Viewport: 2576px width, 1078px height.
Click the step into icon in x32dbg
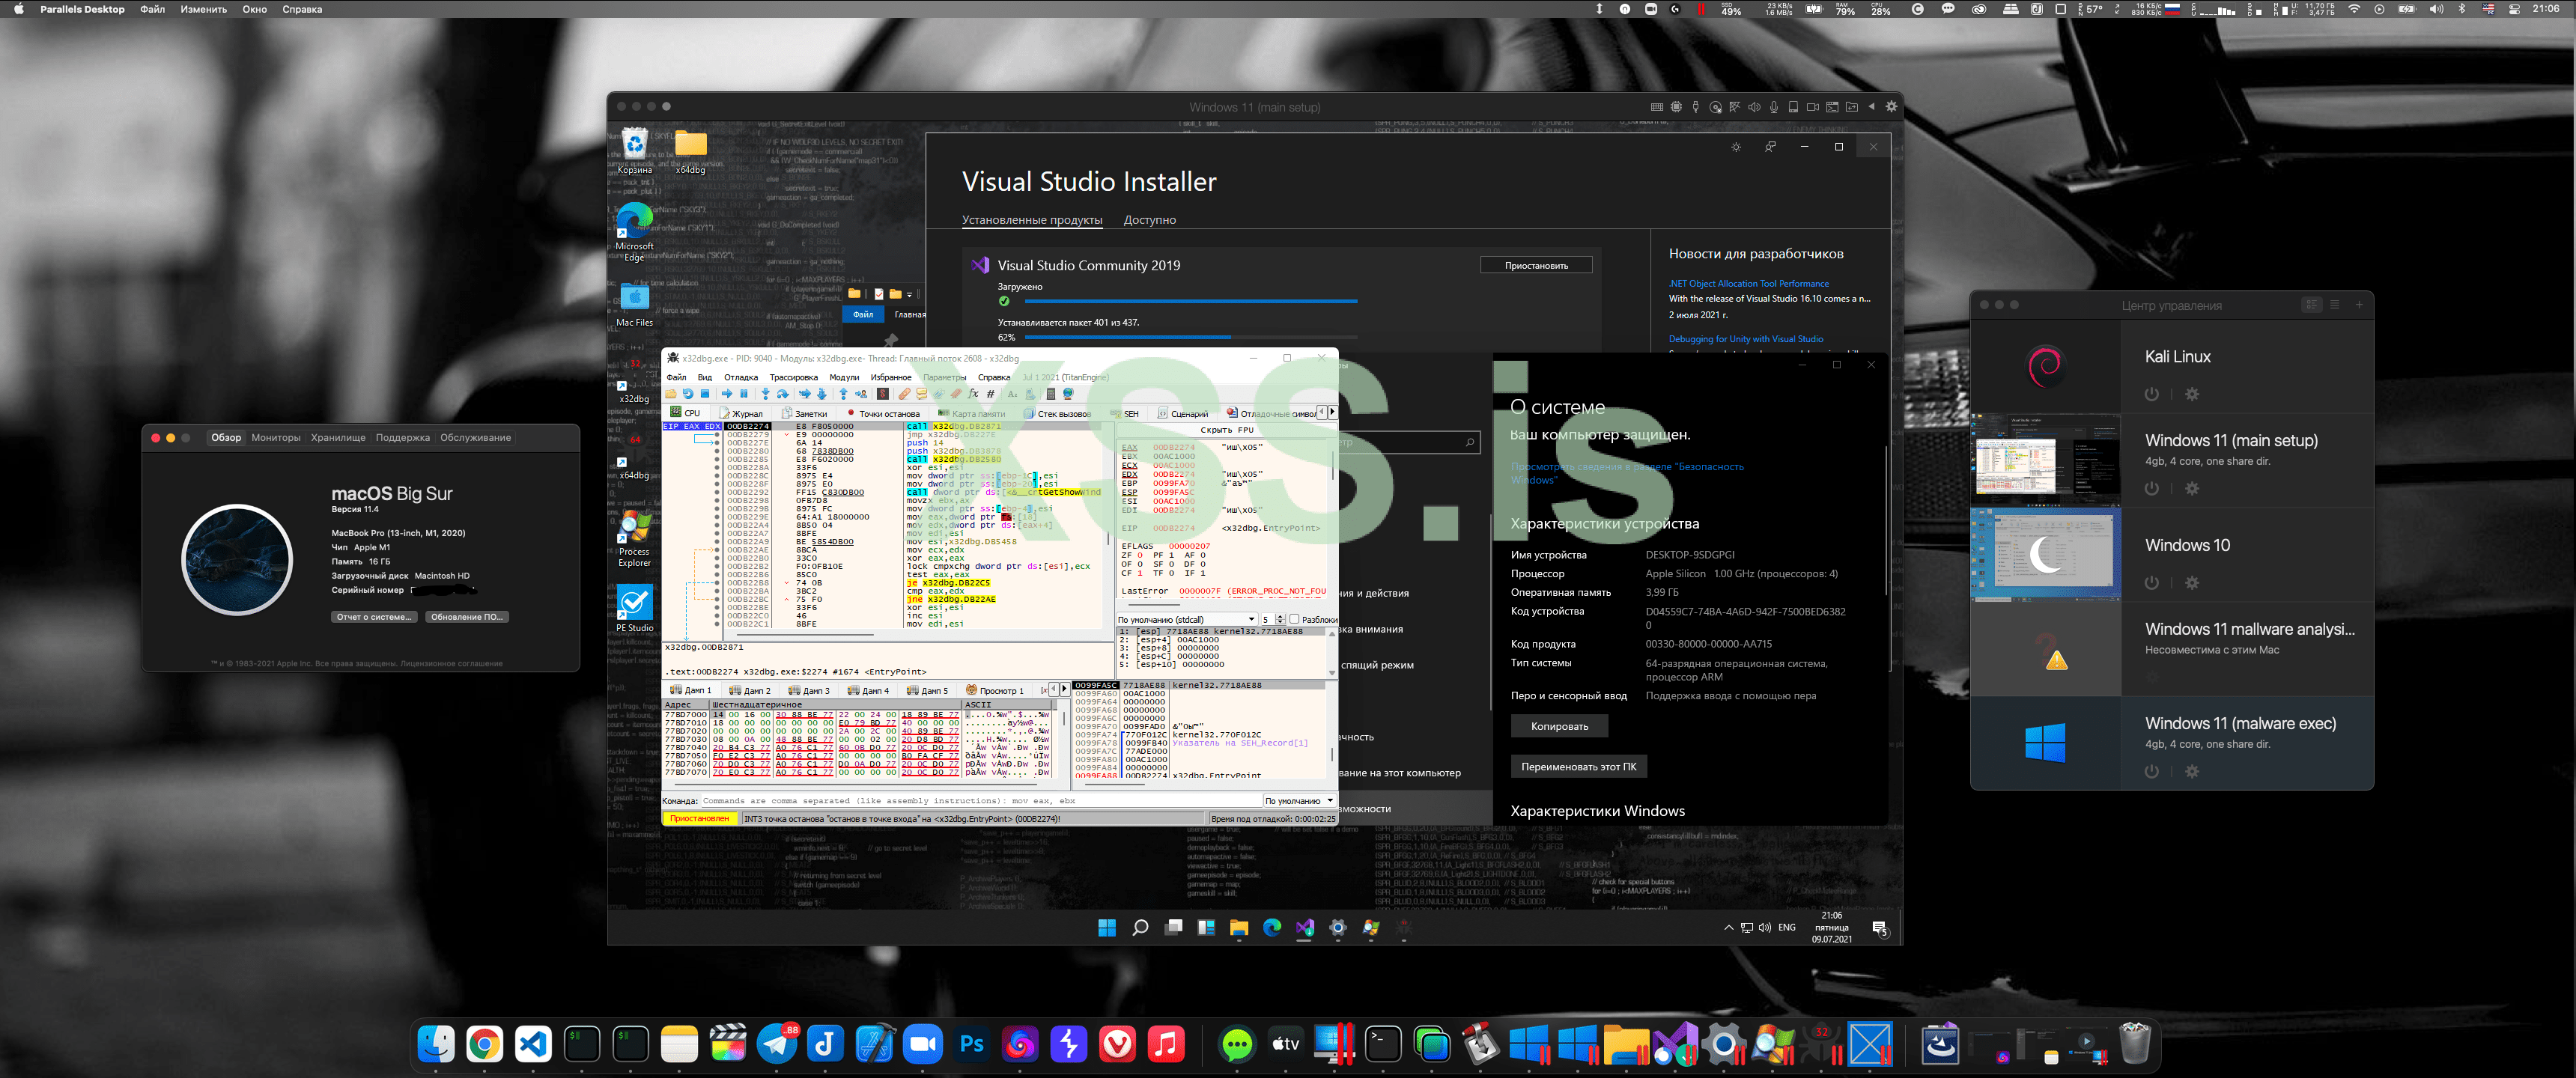(766, 394)
